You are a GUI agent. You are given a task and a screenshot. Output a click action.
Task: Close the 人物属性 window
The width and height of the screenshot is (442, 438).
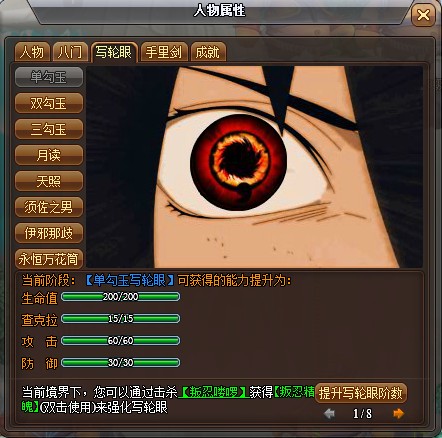coord(423,15)
